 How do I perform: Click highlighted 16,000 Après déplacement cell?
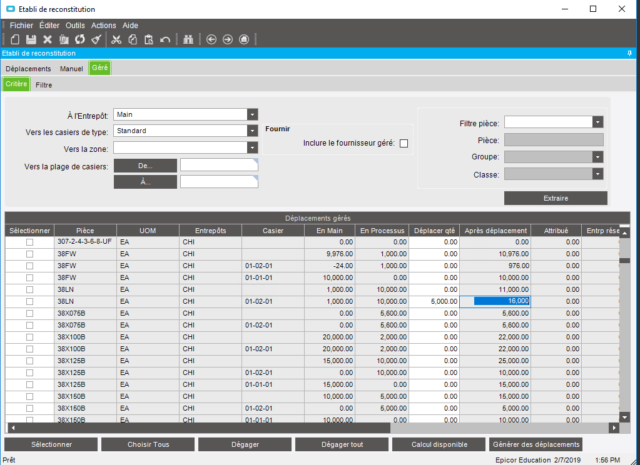tap(495, 301)
